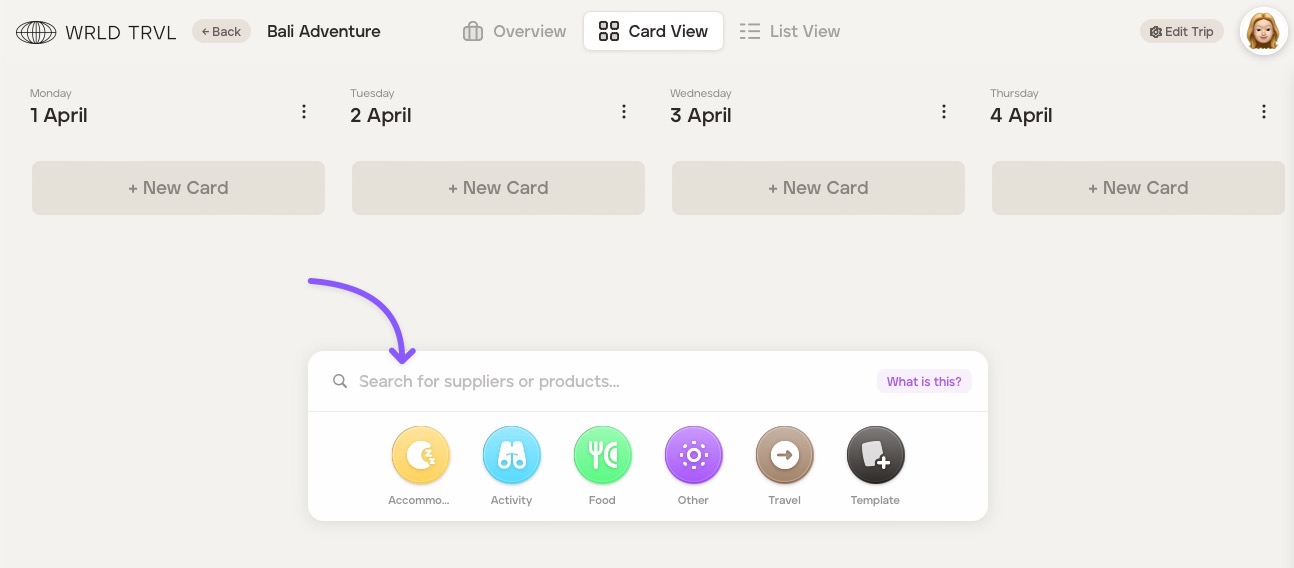Open the 3 April kebab menu
This screenshot has height=568, width=1294.
[x=944, y=112]
